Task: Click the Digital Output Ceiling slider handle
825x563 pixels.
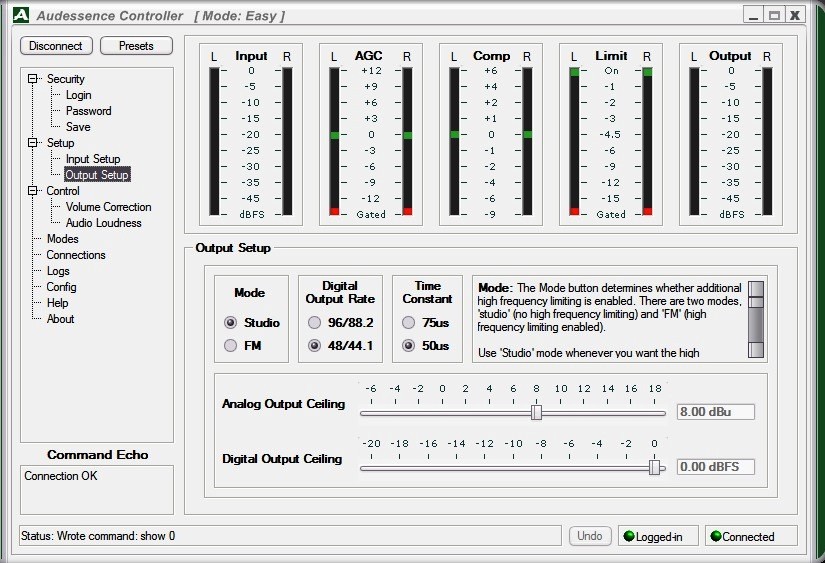Action: (654, 467)
